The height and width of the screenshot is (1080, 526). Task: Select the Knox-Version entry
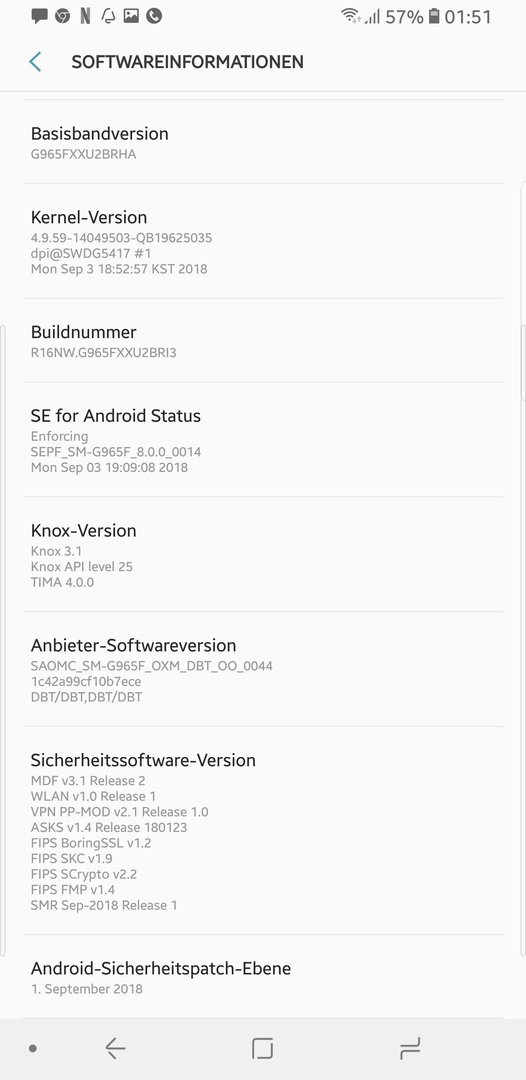click(263, 554)
